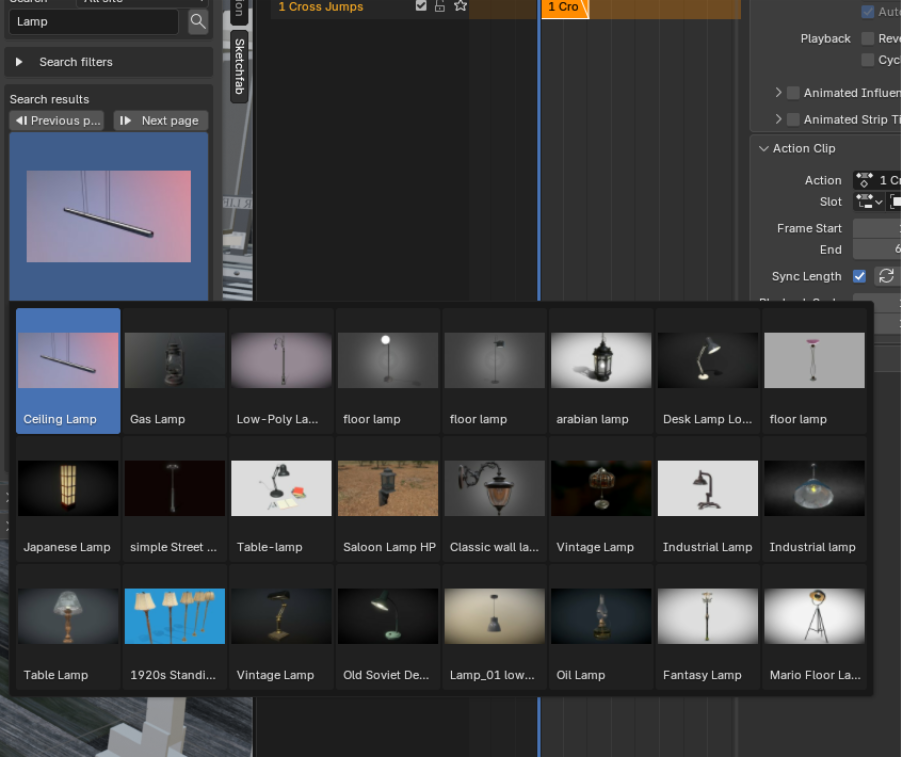Expand the Animated Influence settings
Screen dimensions: 901x757
[779, 92]
